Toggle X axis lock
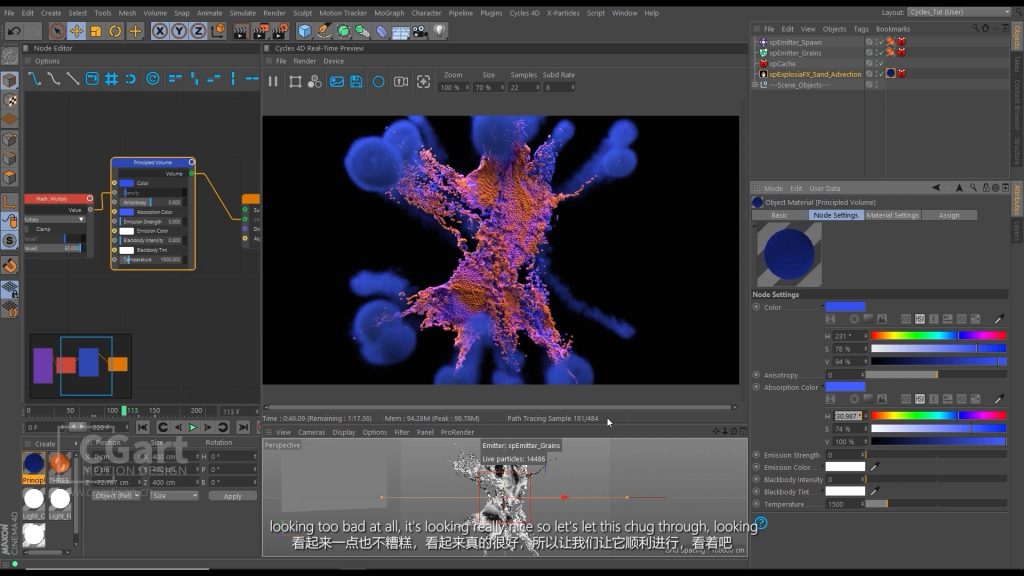1024x576 pixels. (159, 31)
